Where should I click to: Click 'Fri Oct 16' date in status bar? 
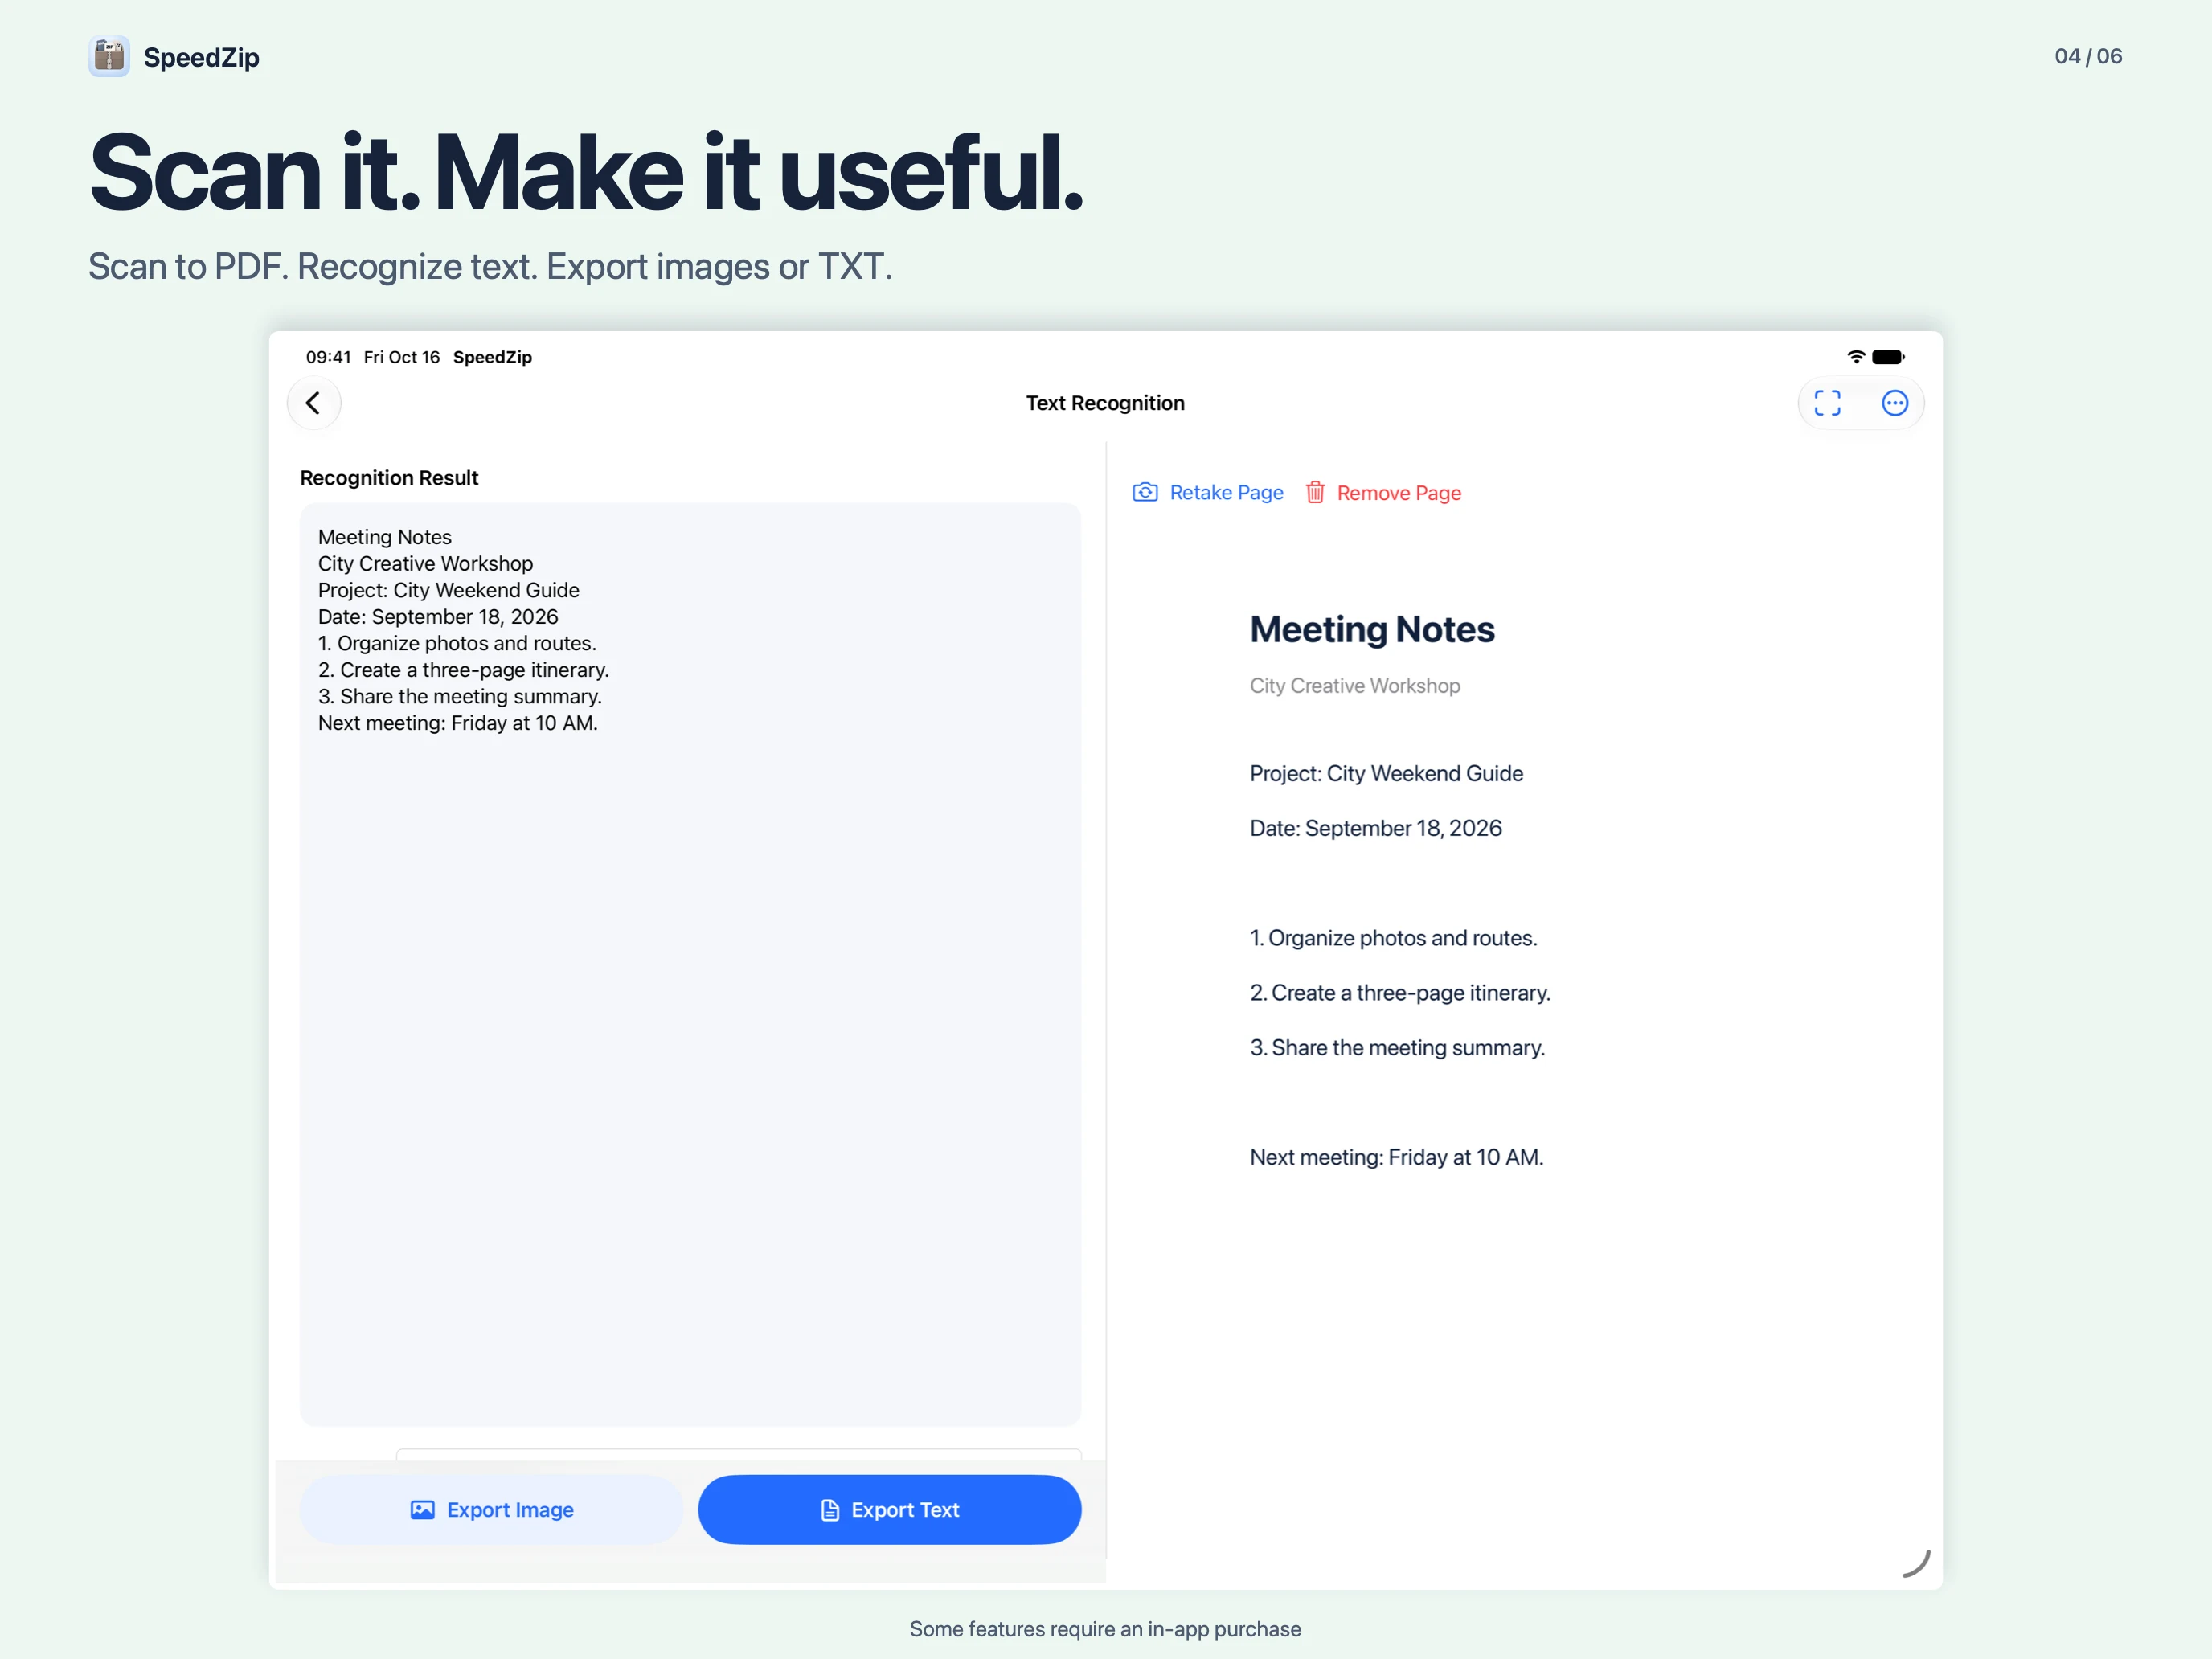pos(401,357)
